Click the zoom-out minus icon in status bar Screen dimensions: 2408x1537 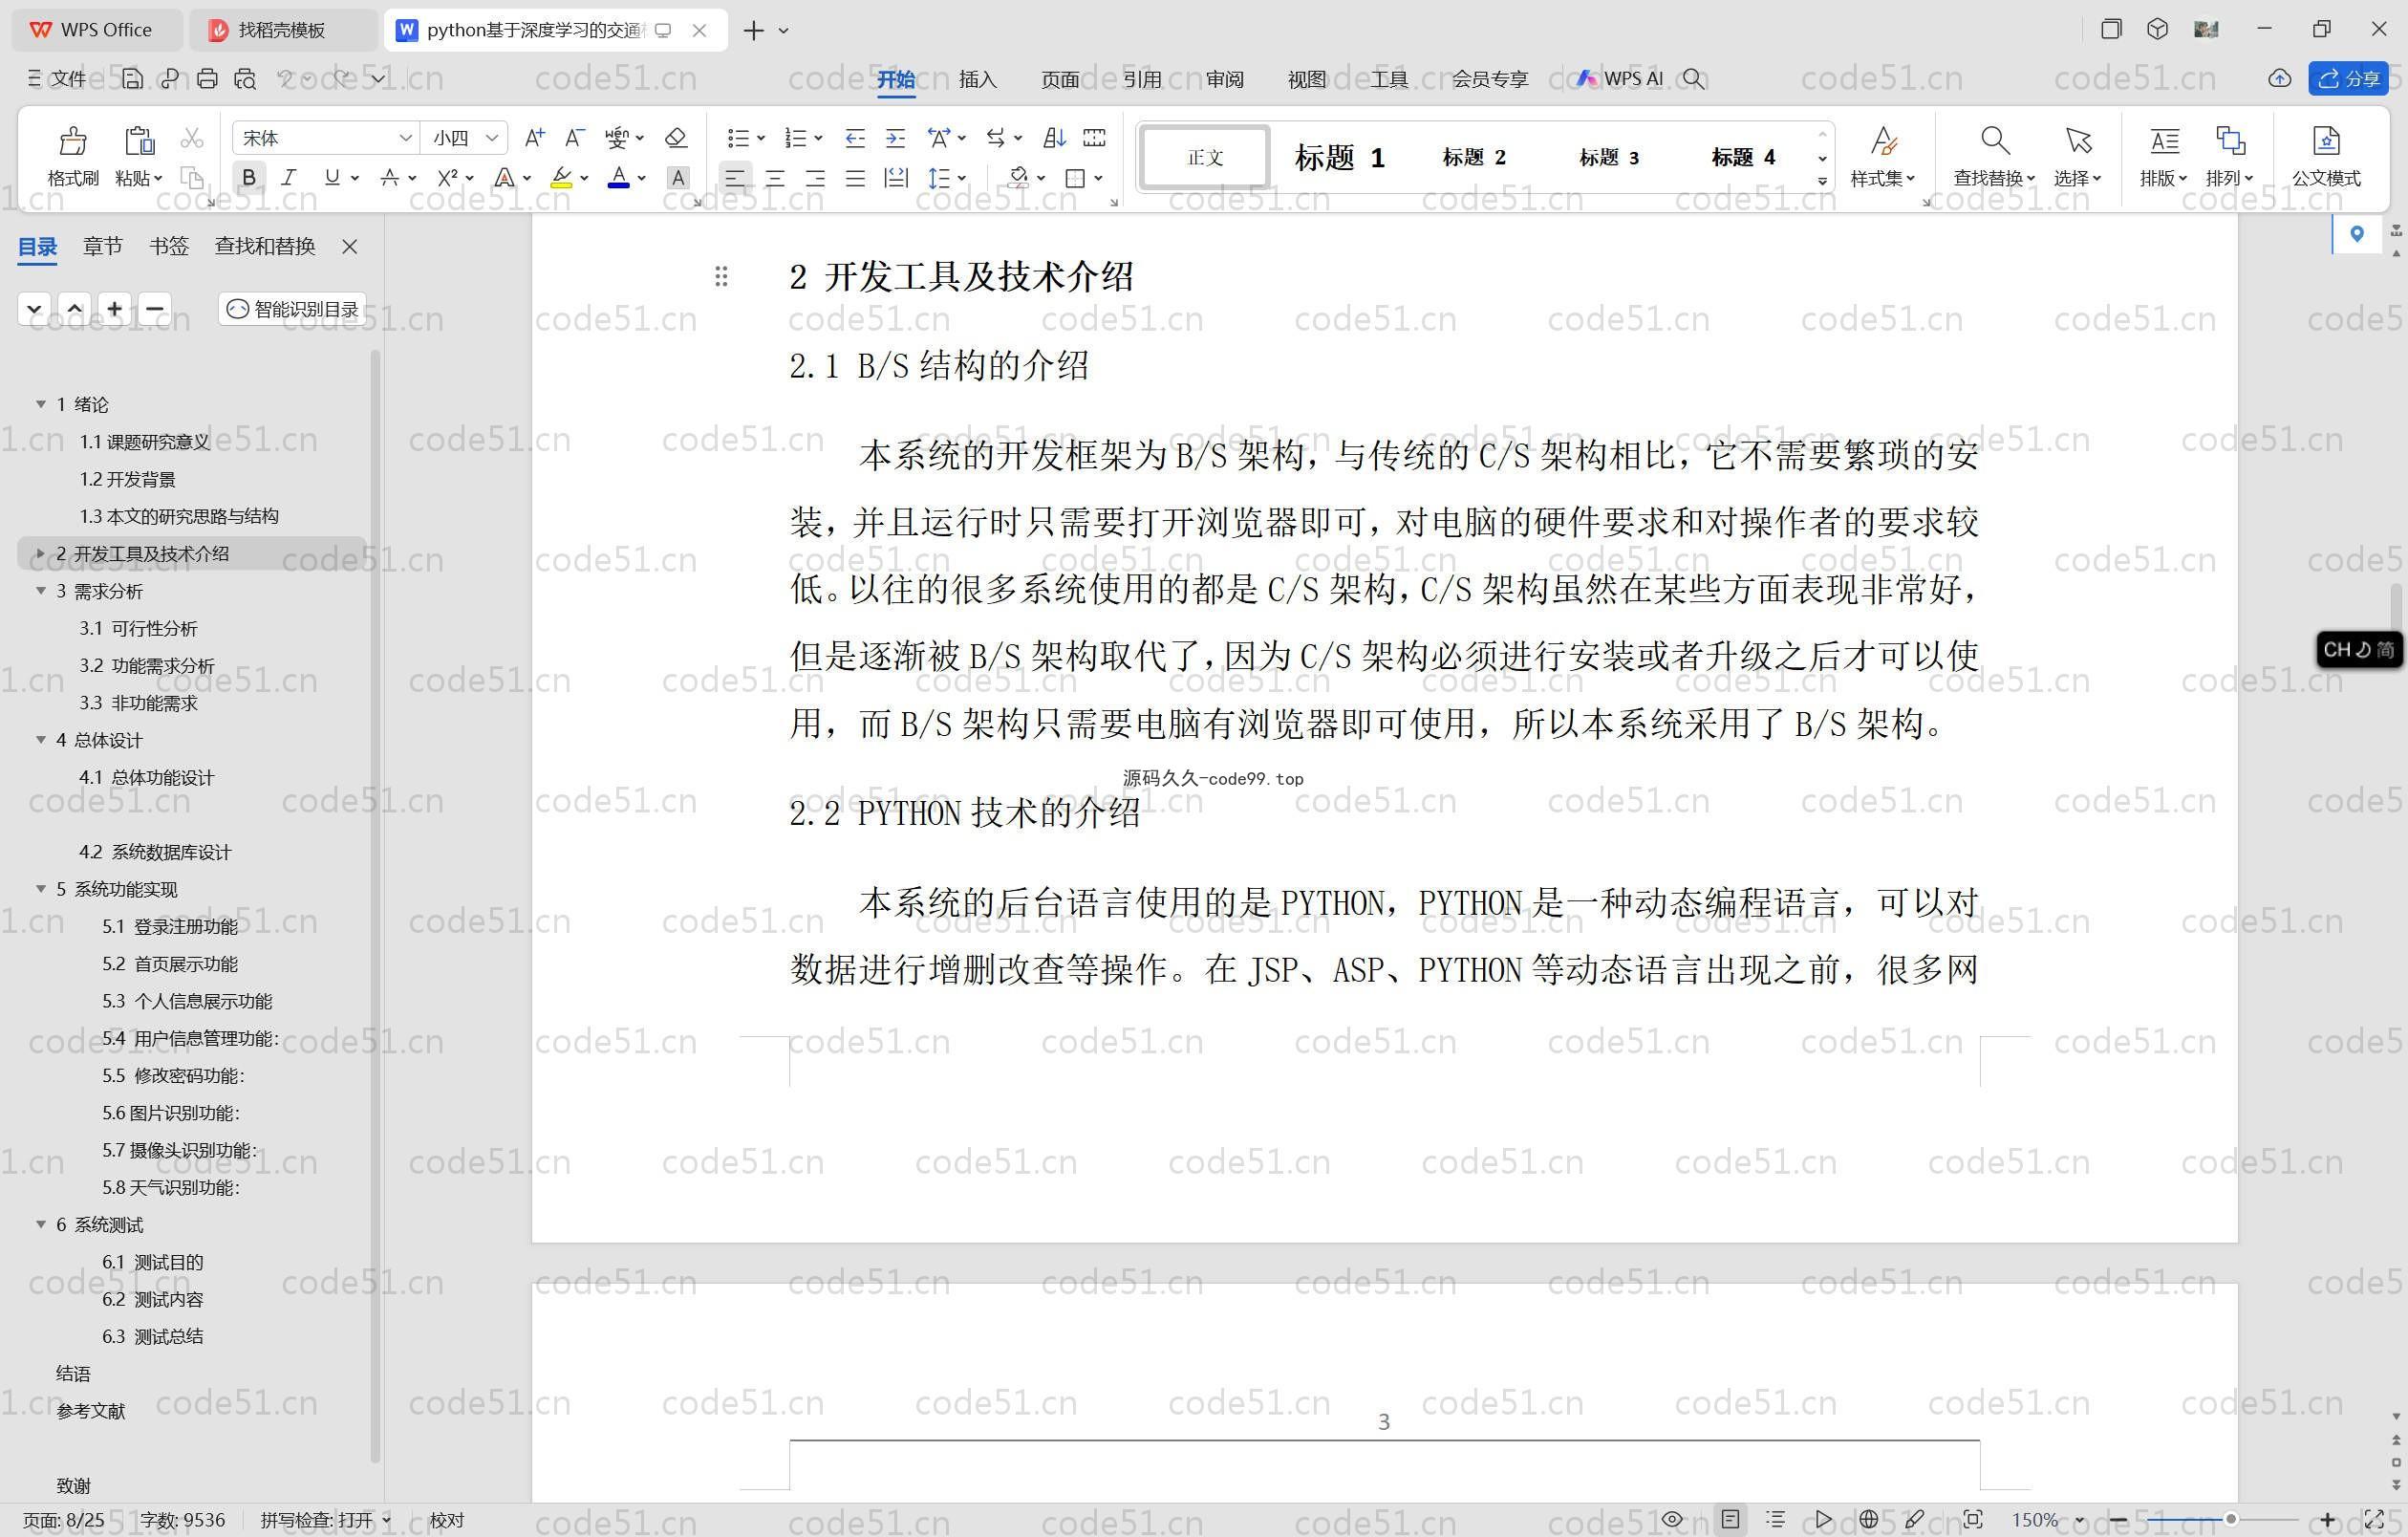pyautogui.click(x=2117, y=1519)
